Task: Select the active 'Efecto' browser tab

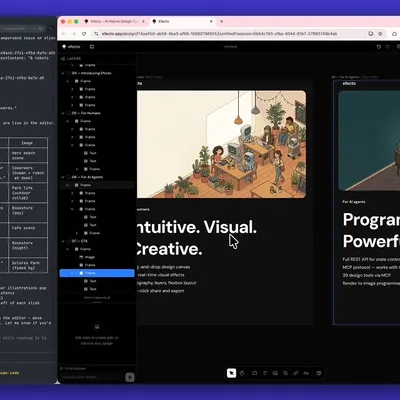Action: (x=183, y=21)
